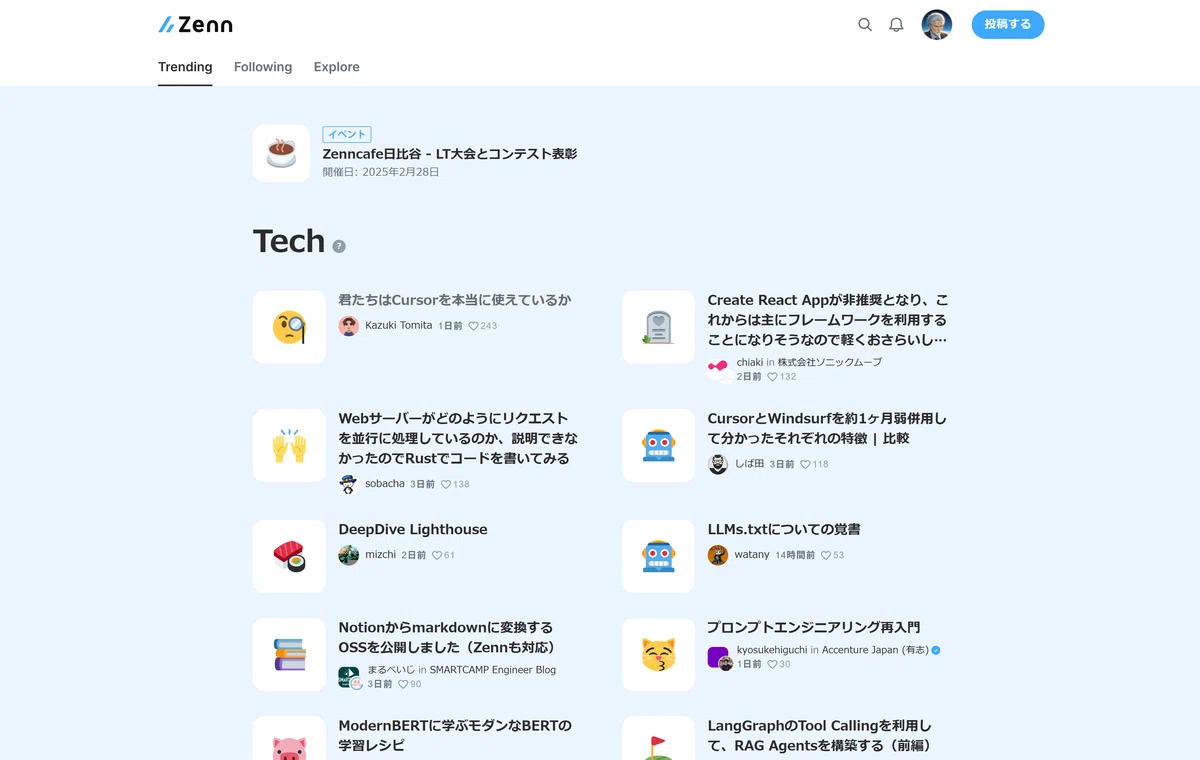Click しば田's avatar
The image size is (1200, 760).
(x=718, y=464)
